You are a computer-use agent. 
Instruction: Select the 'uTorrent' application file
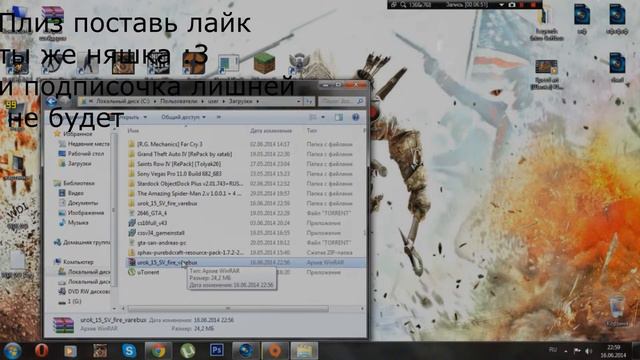pyautogui.click(x=144, y=272)
